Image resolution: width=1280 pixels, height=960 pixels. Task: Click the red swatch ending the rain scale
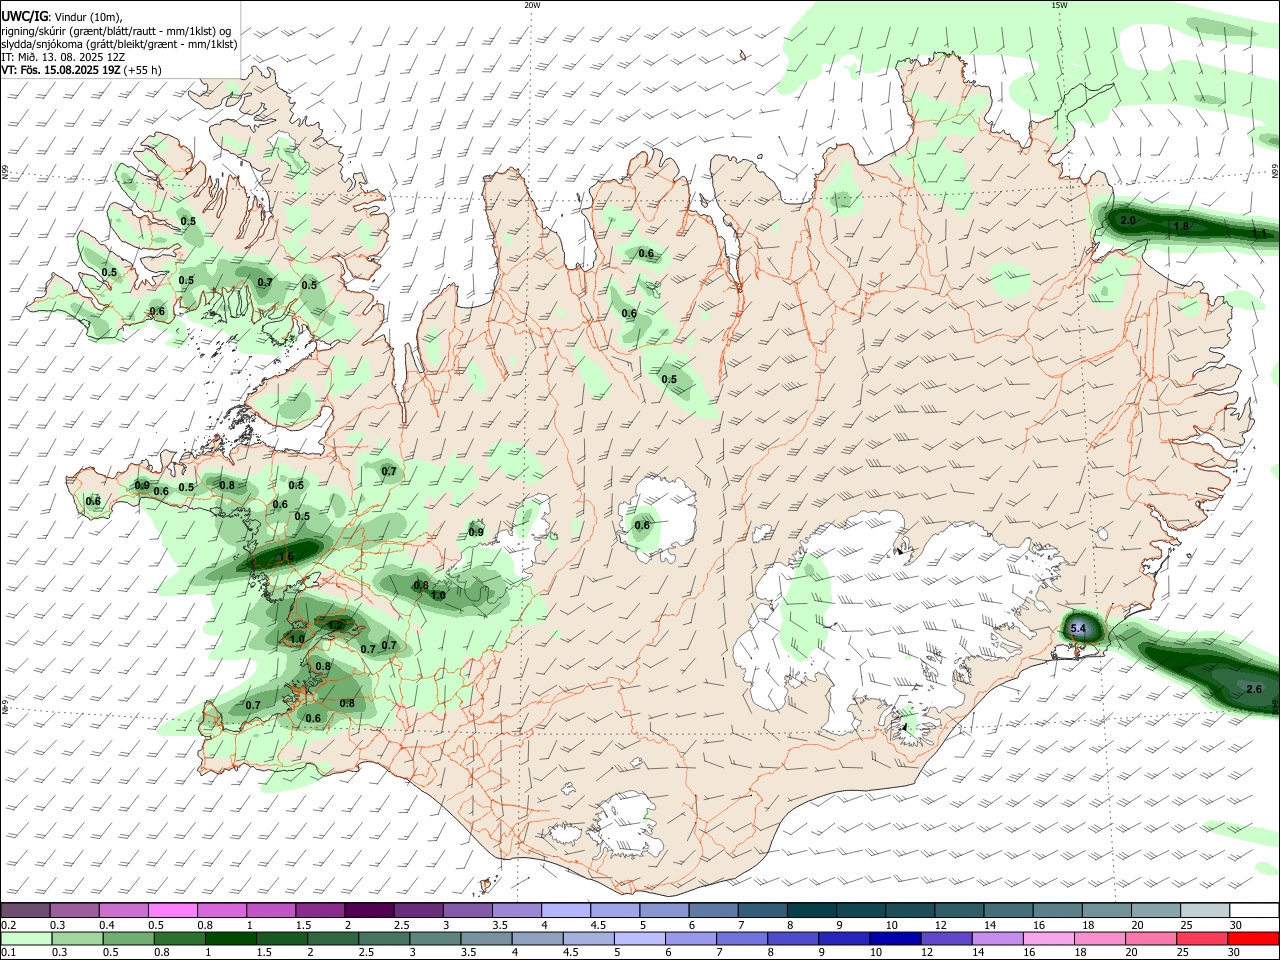[x=1254, y=938]
